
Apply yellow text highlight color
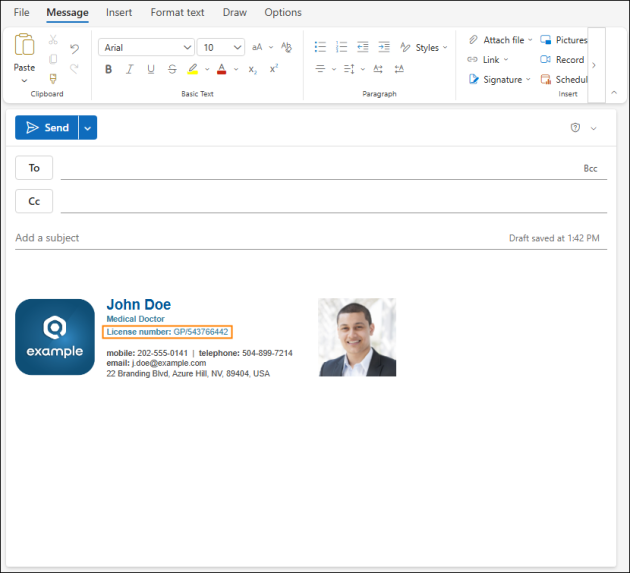tap(193, 69)
